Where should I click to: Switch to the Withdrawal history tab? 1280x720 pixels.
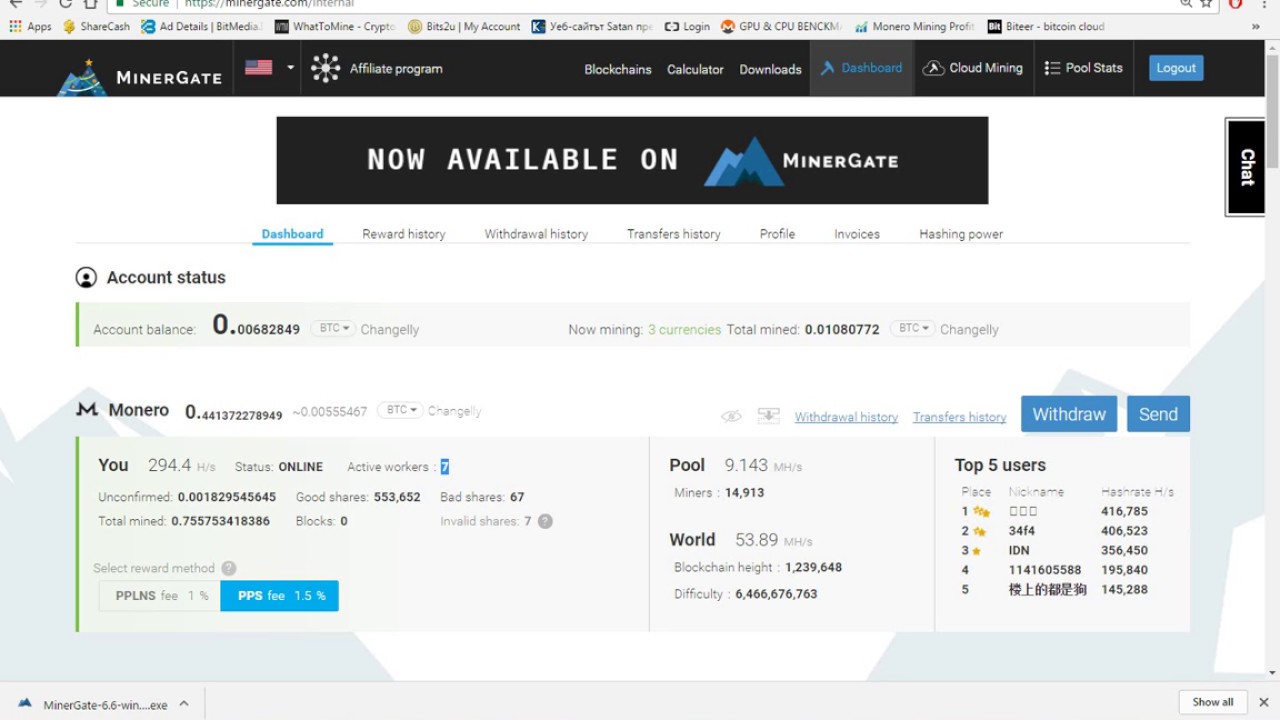(x=536, y=234)
